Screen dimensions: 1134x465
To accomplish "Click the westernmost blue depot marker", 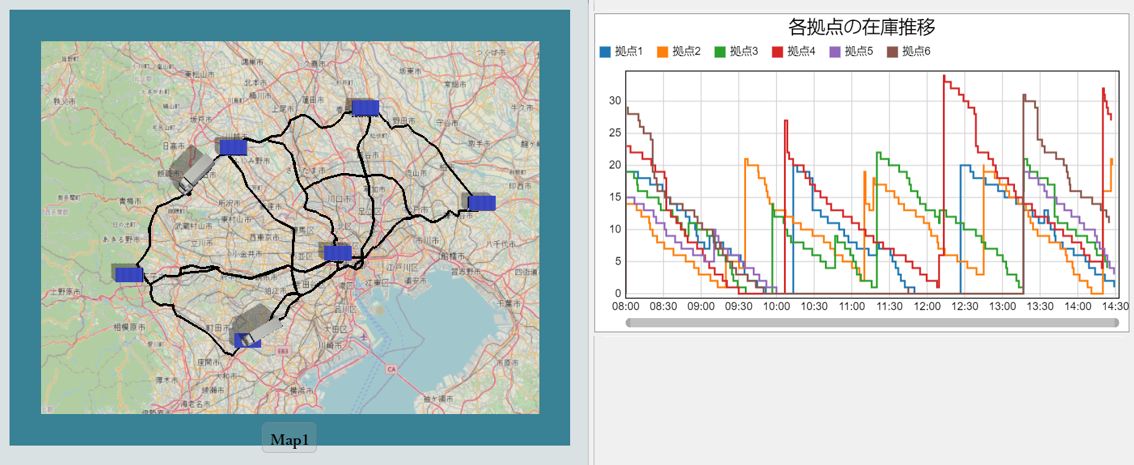I will click(128, 274).
